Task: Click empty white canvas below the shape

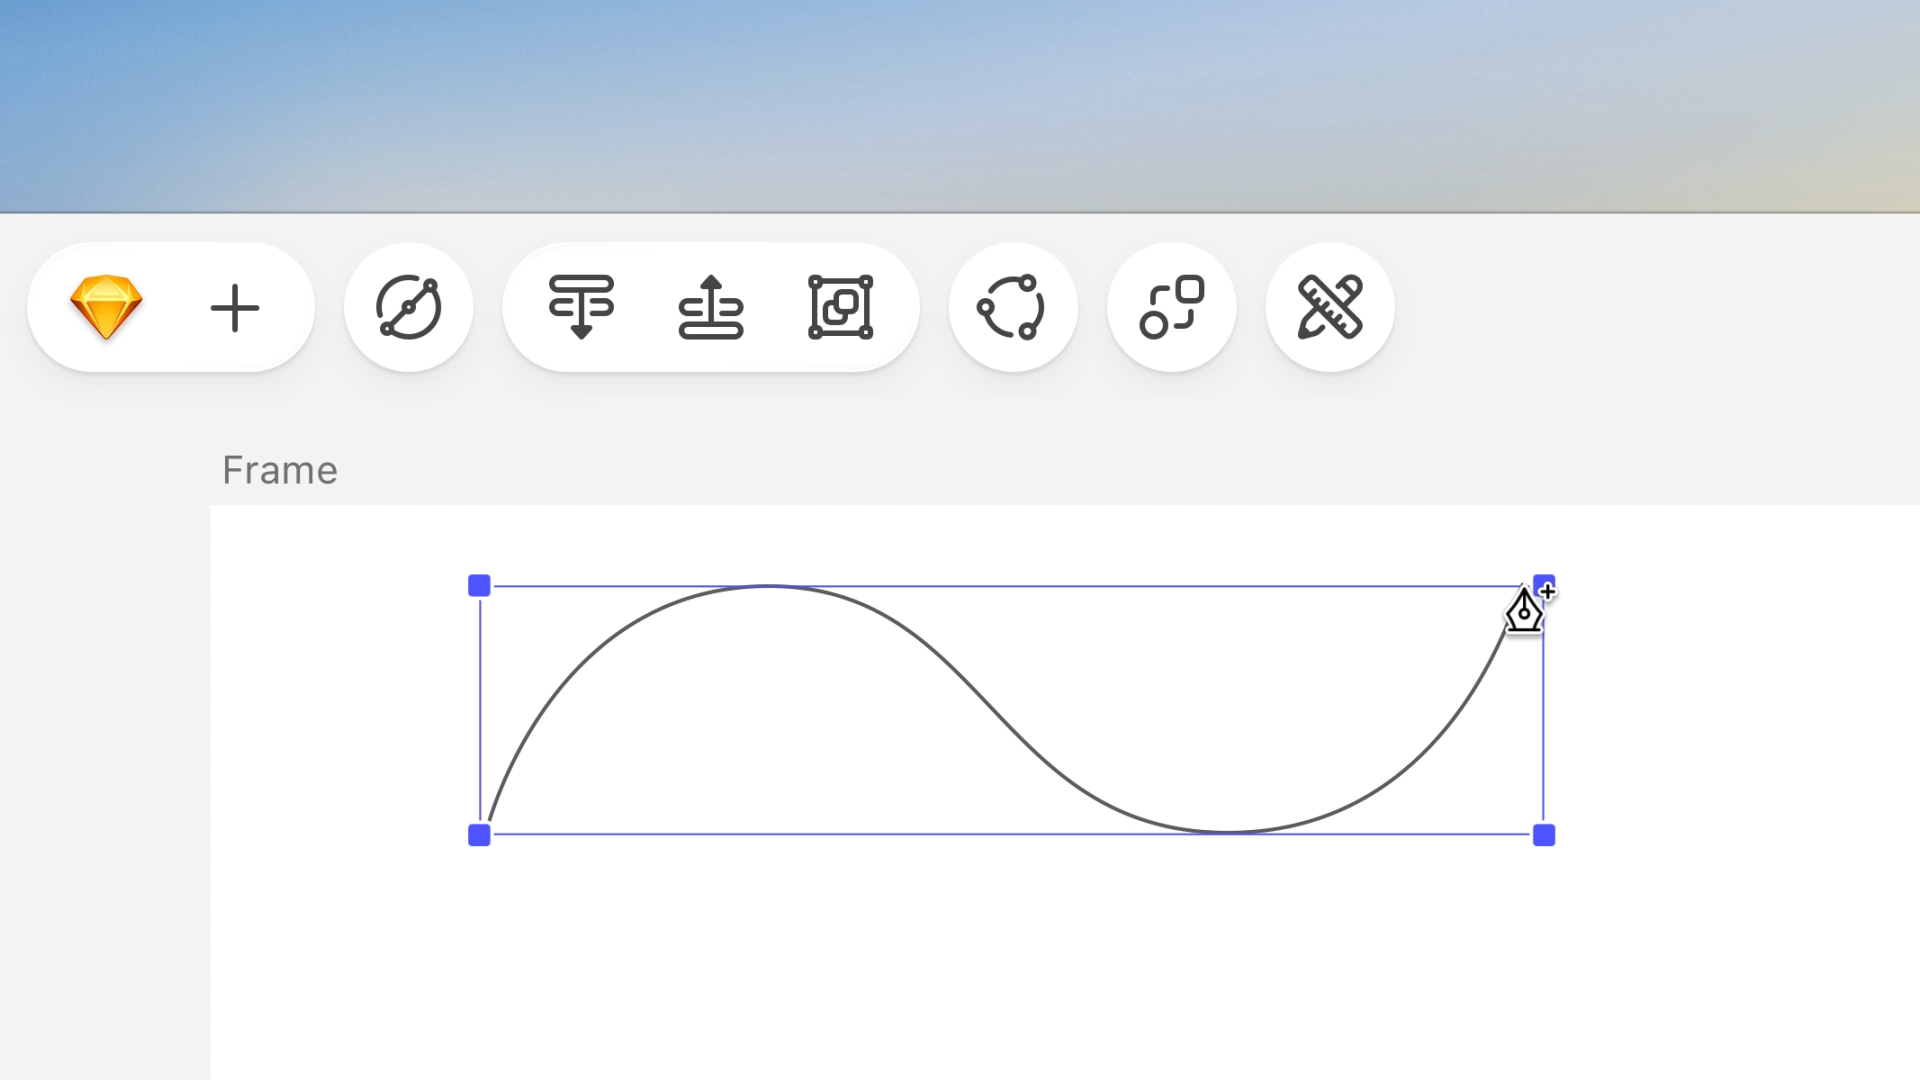Action: pyautogui.click(x=1000, y=960)
